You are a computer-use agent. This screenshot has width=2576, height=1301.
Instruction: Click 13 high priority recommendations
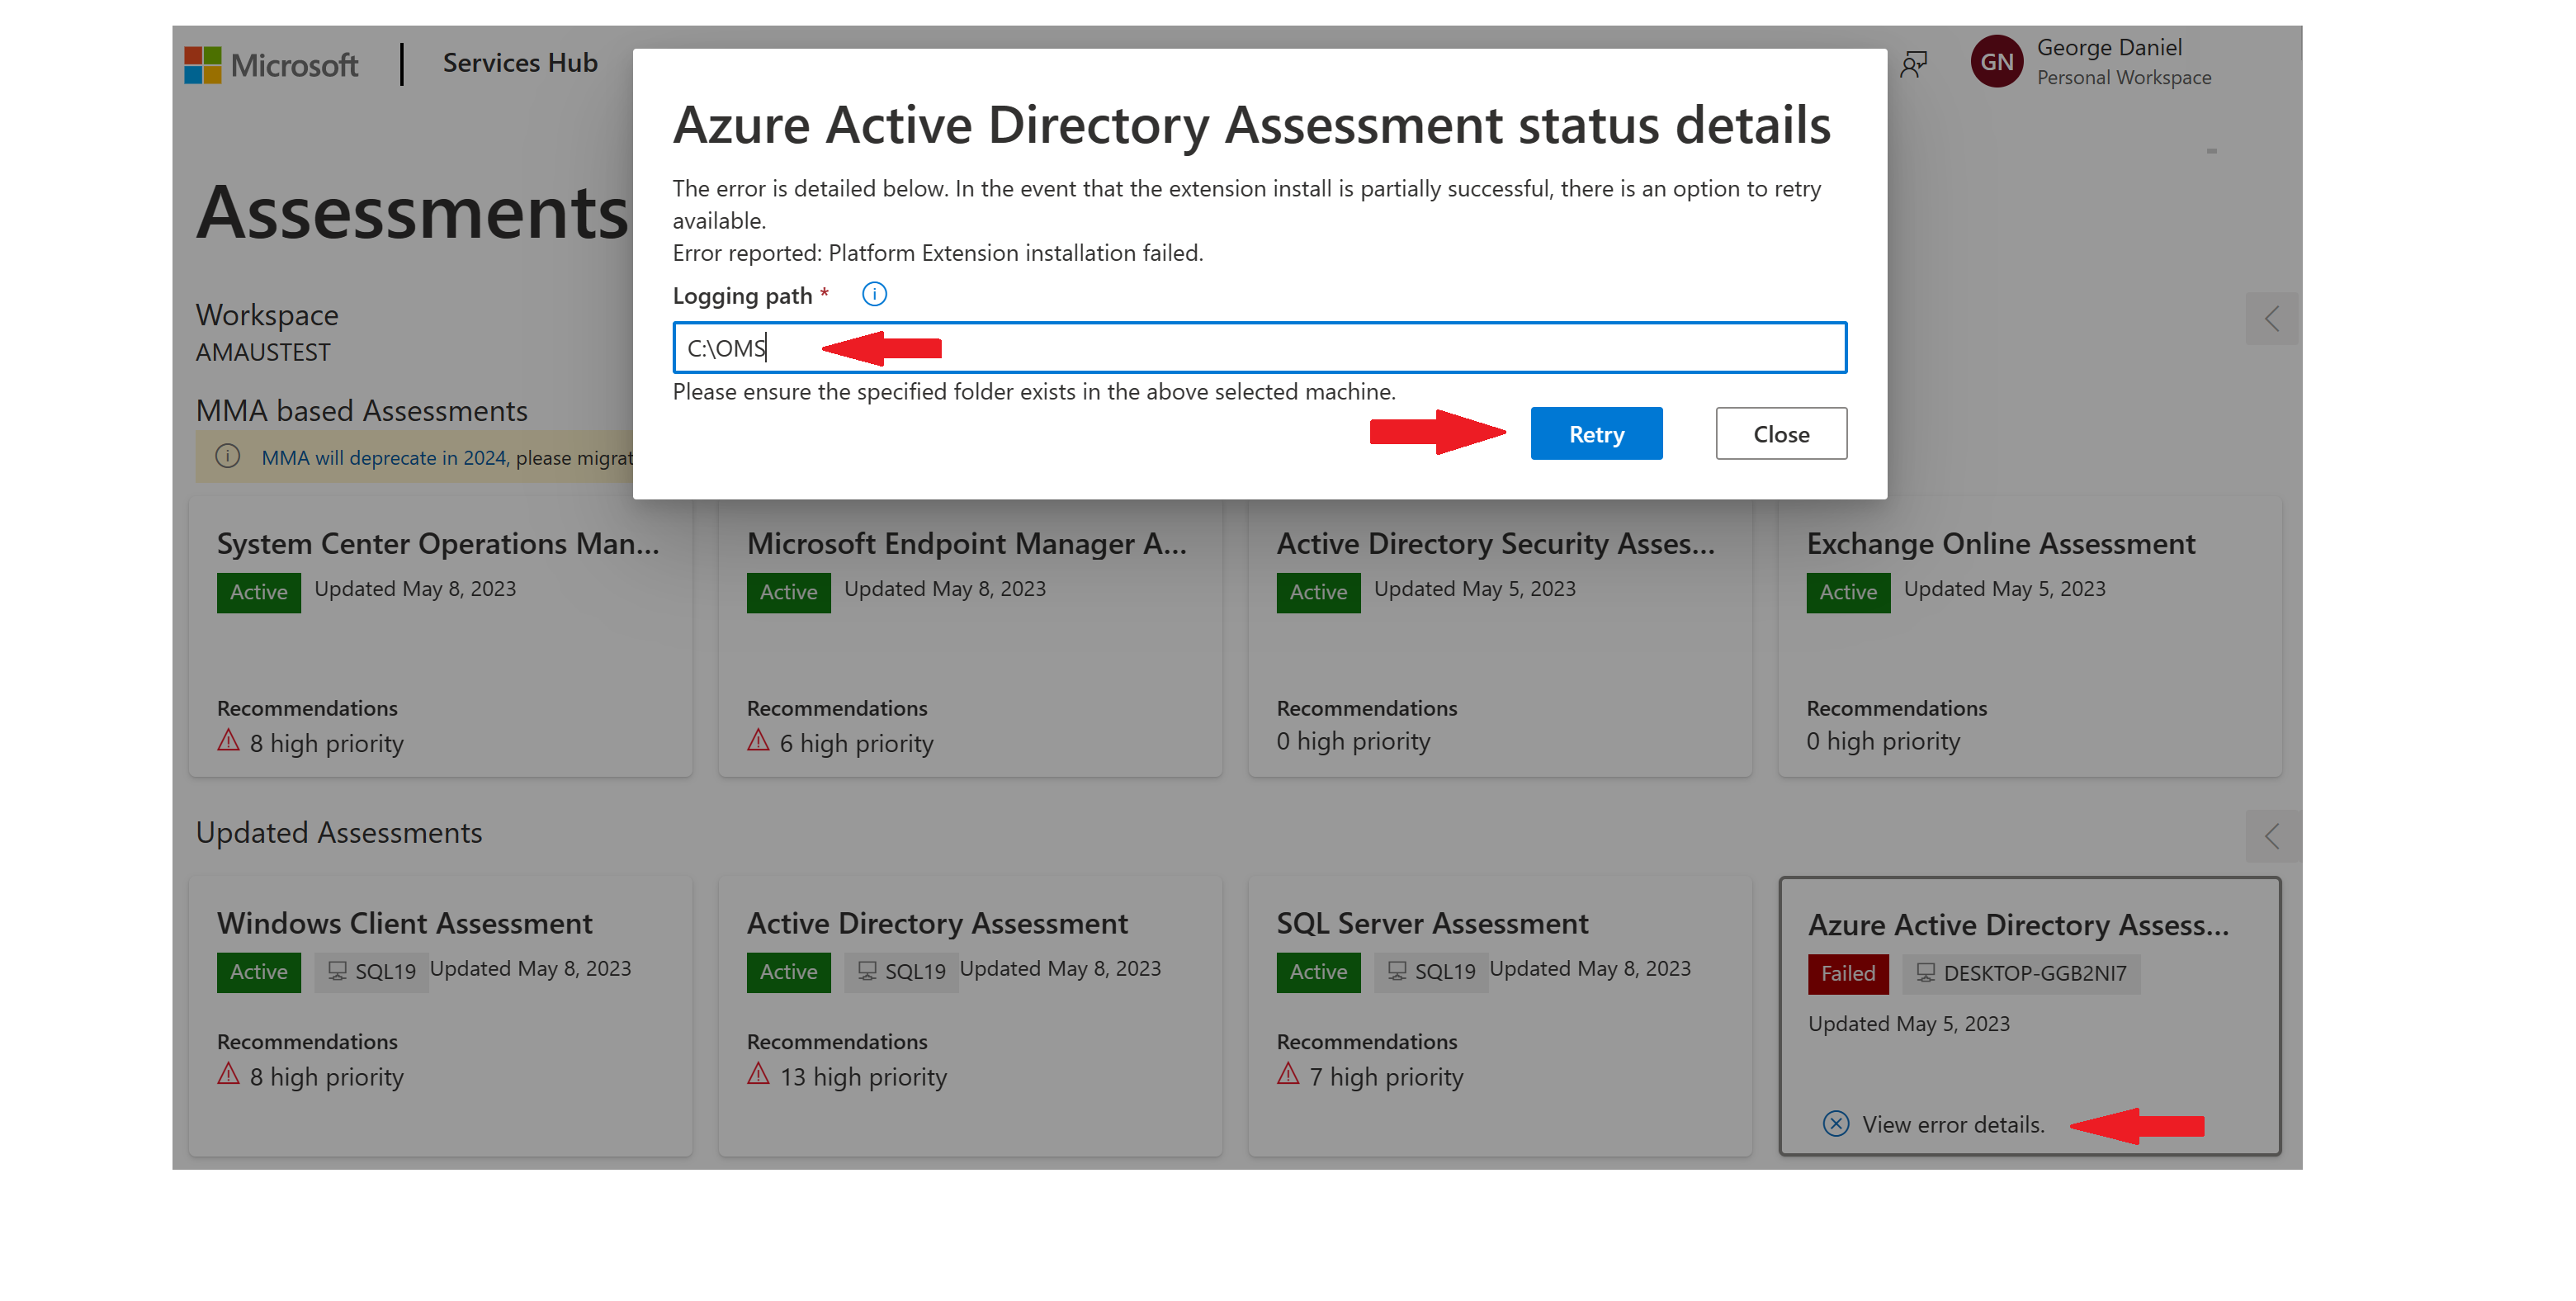tap(863, 1078)
